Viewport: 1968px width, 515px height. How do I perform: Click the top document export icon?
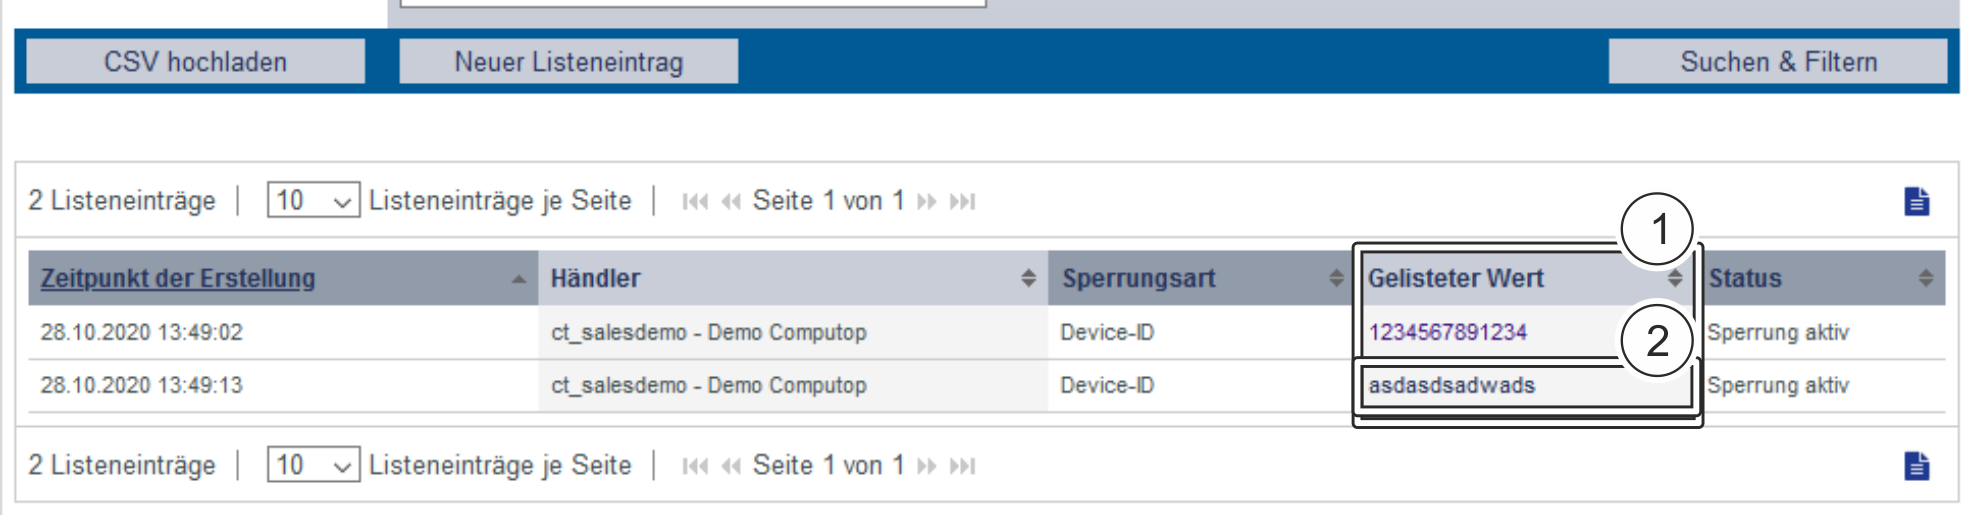coord(1916,201)
